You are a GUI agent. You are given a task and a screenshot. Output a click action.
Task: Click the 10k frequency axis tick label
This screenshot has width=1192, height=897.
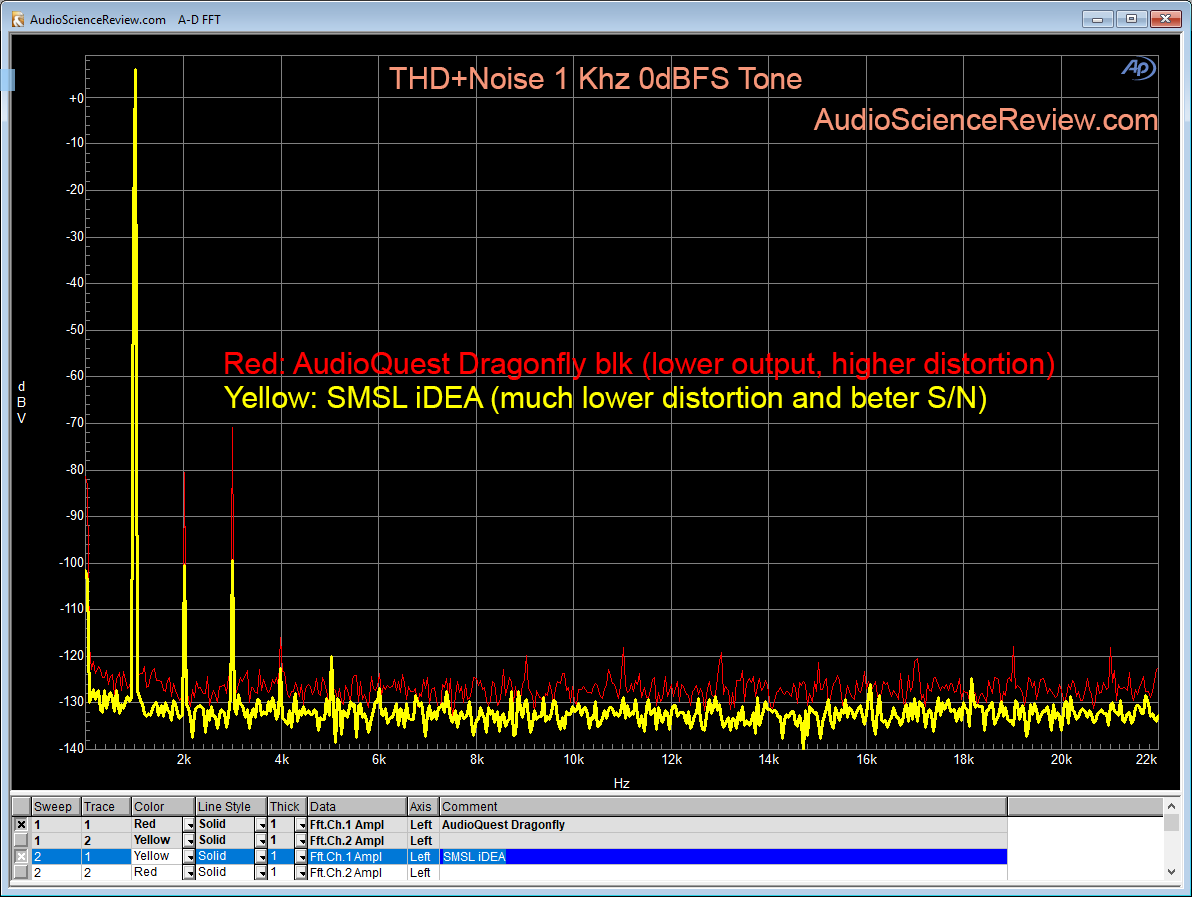click(573, 760)
